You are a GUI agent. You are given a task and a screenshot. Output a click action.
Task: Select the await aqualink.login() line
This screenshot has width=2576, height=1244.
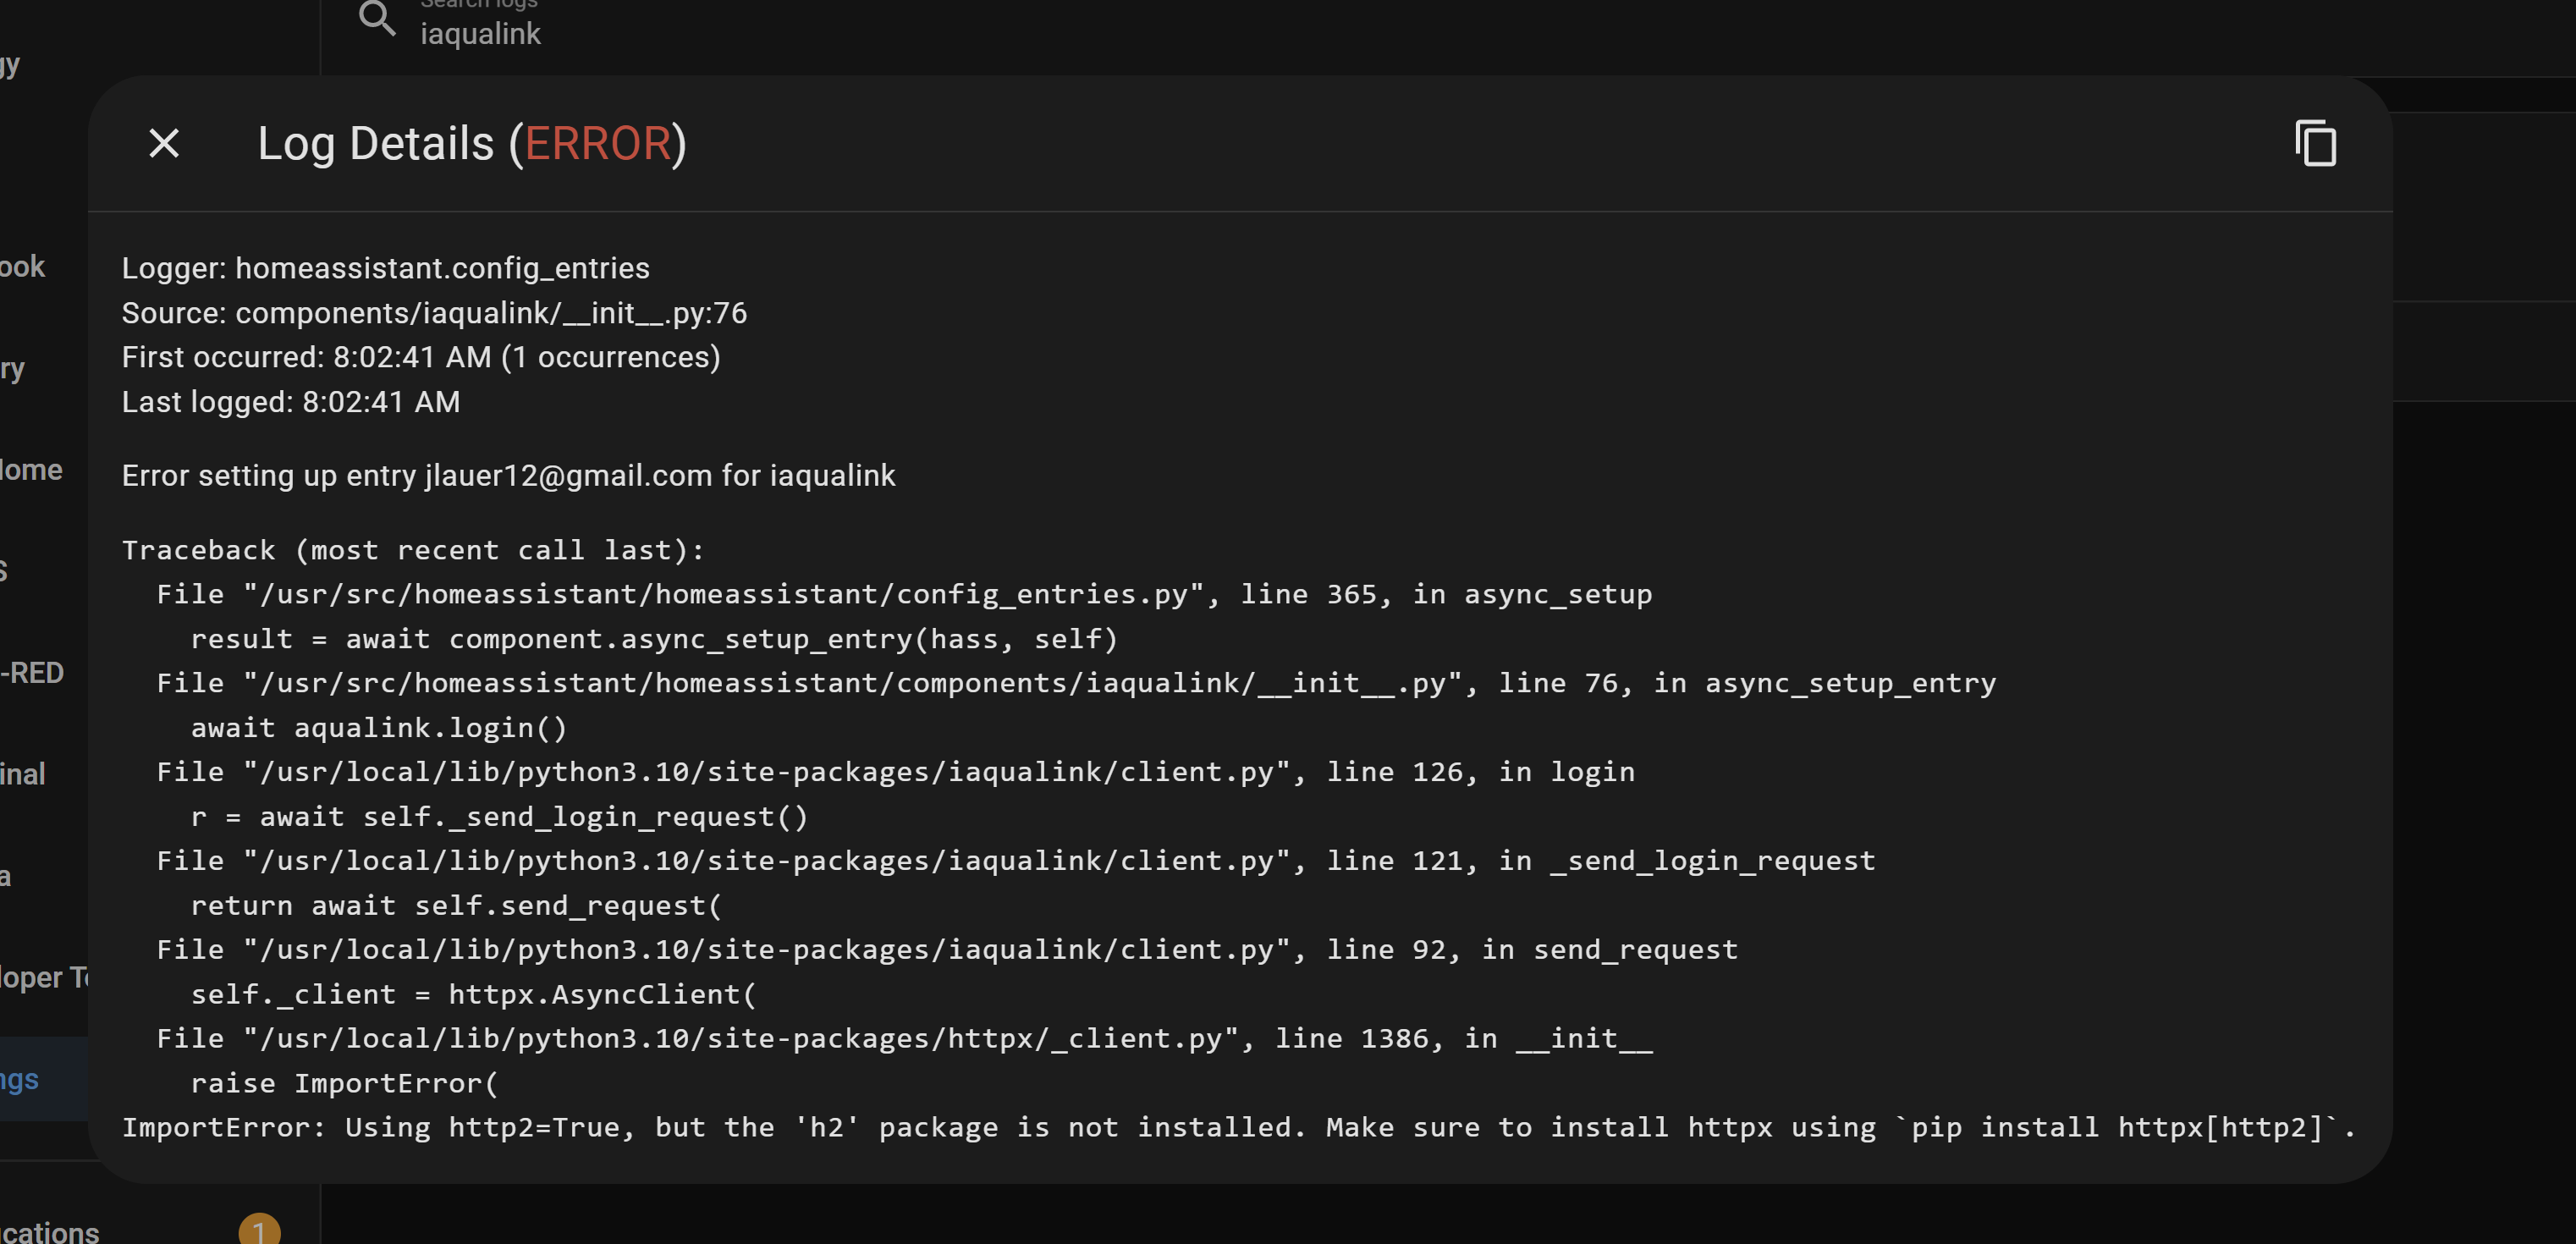click(x=379, y=728)
